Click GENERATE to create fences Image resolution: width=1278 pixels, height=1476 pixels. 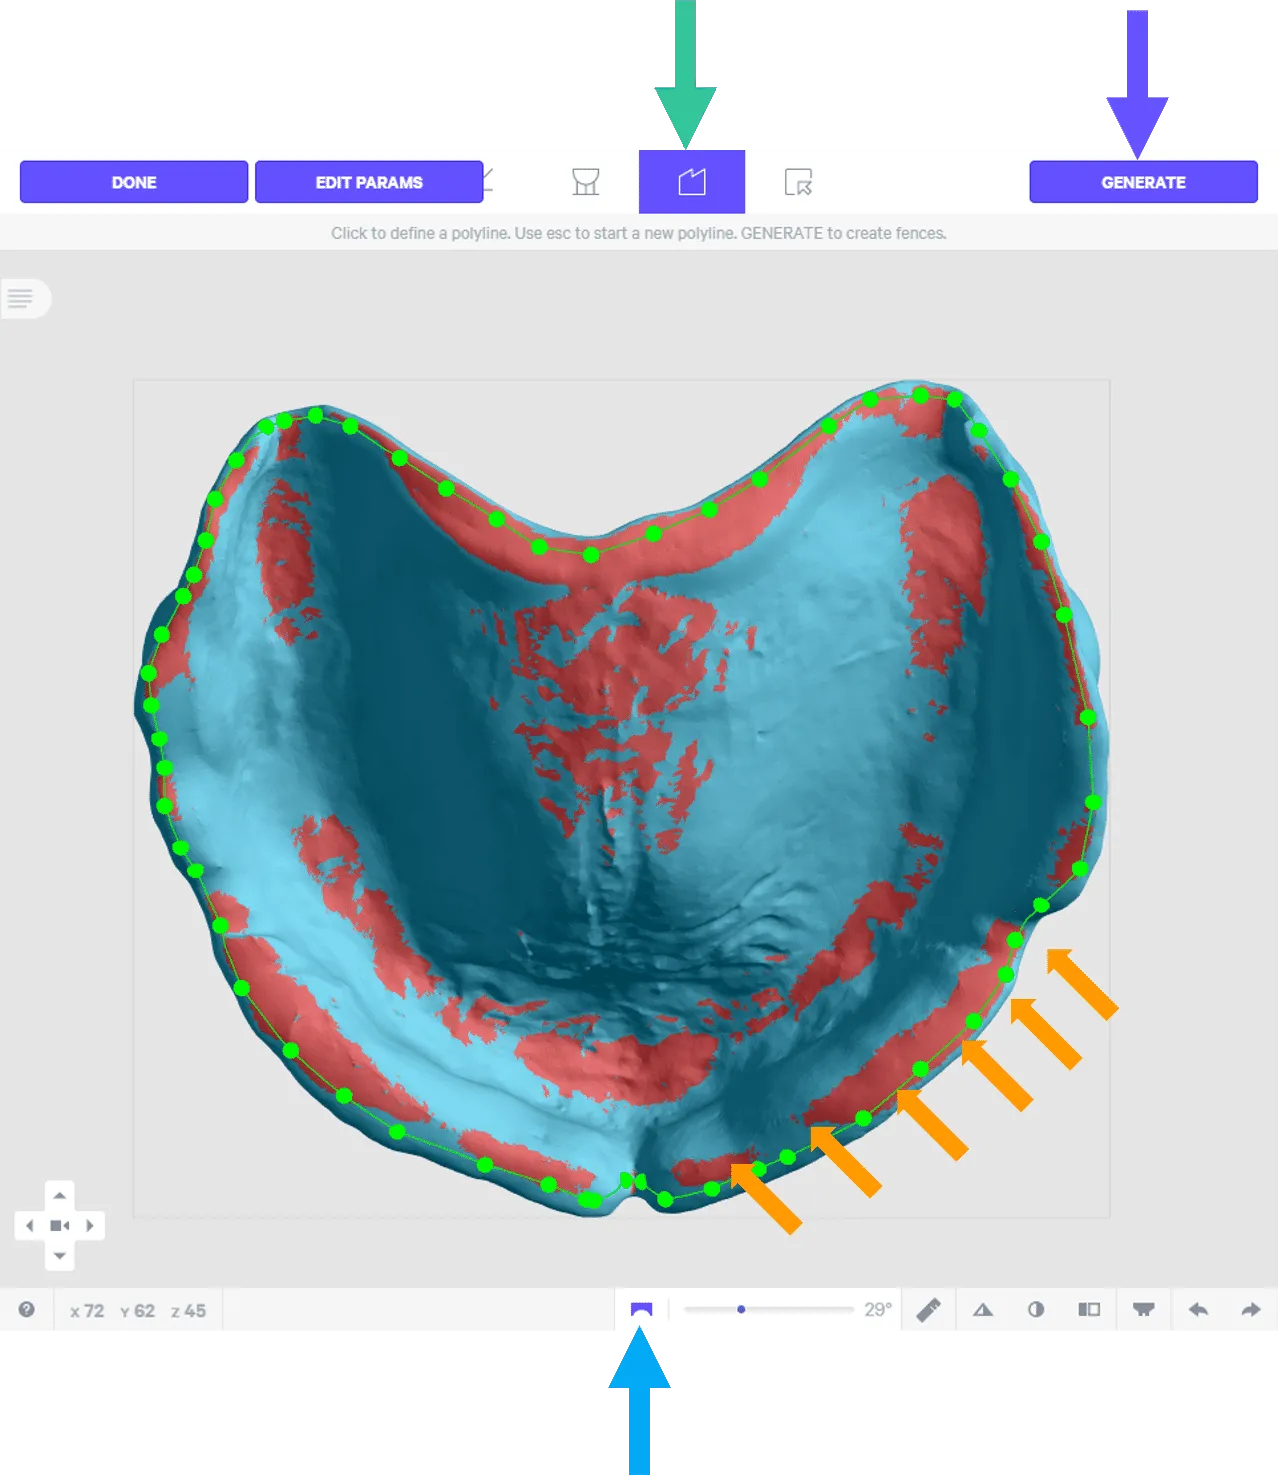tap(1143, 182)
